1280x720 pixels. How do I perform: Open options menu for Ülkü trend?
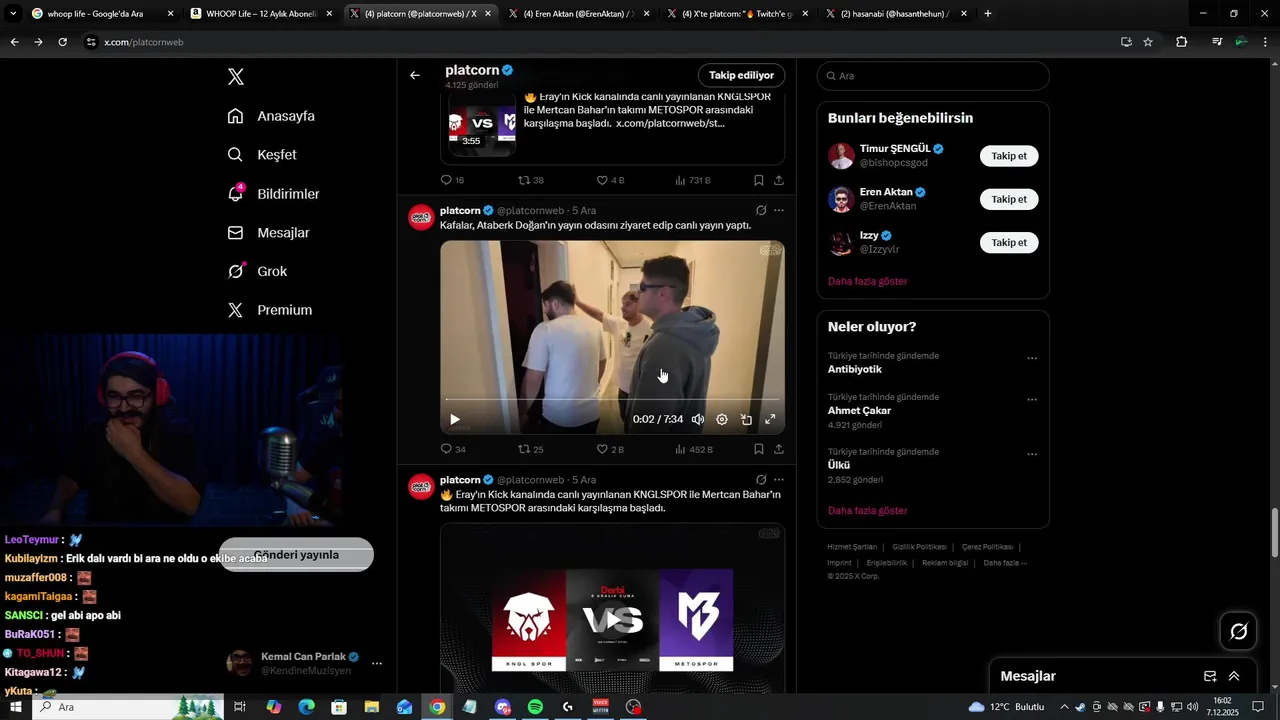coord(1032,454)
